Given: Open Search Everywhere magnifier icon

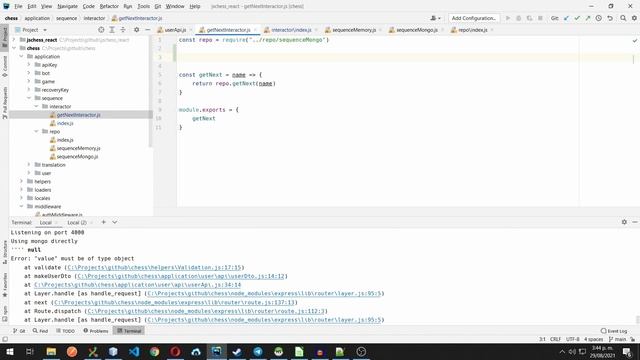Looking at the screenshot, I should click(x=623, y=18).
